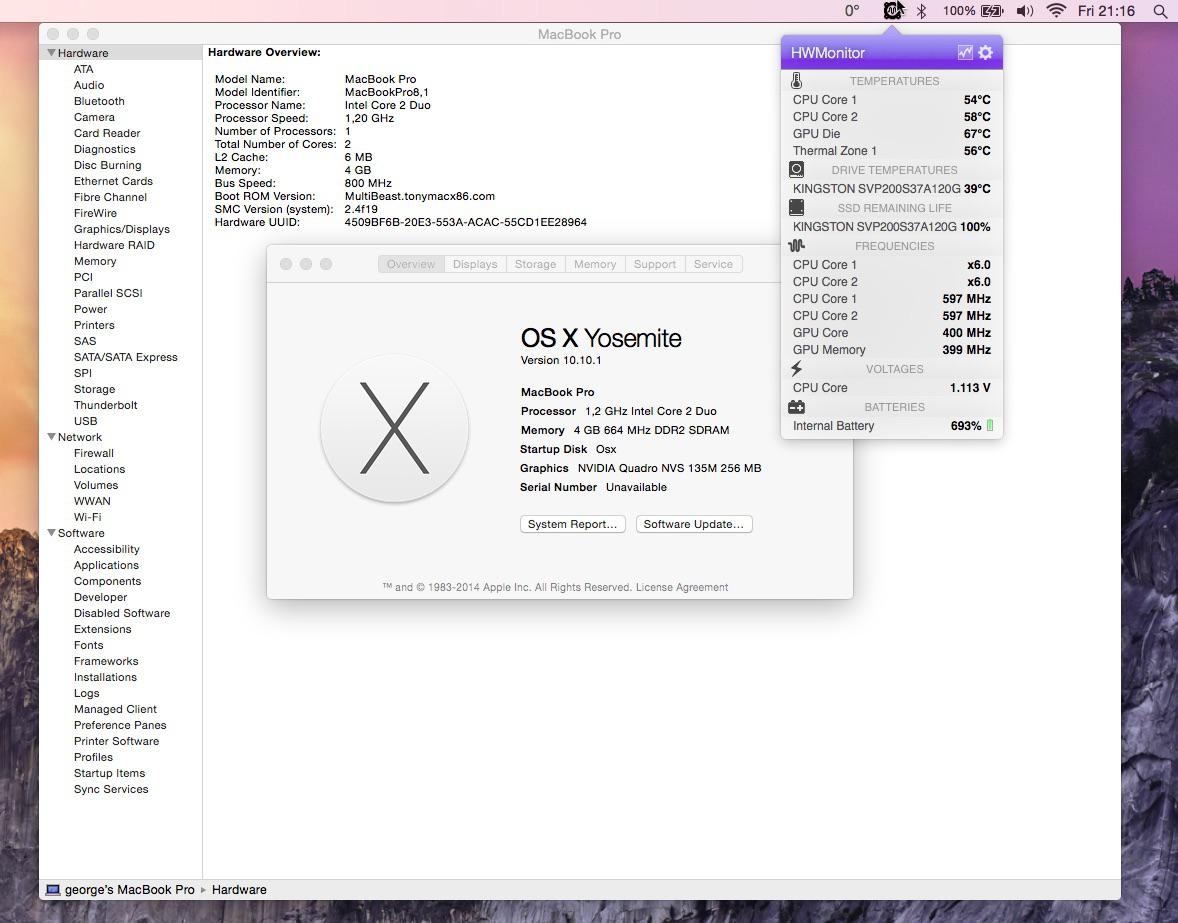Open Spotlight search magnifier icon

click(1160, 11)
